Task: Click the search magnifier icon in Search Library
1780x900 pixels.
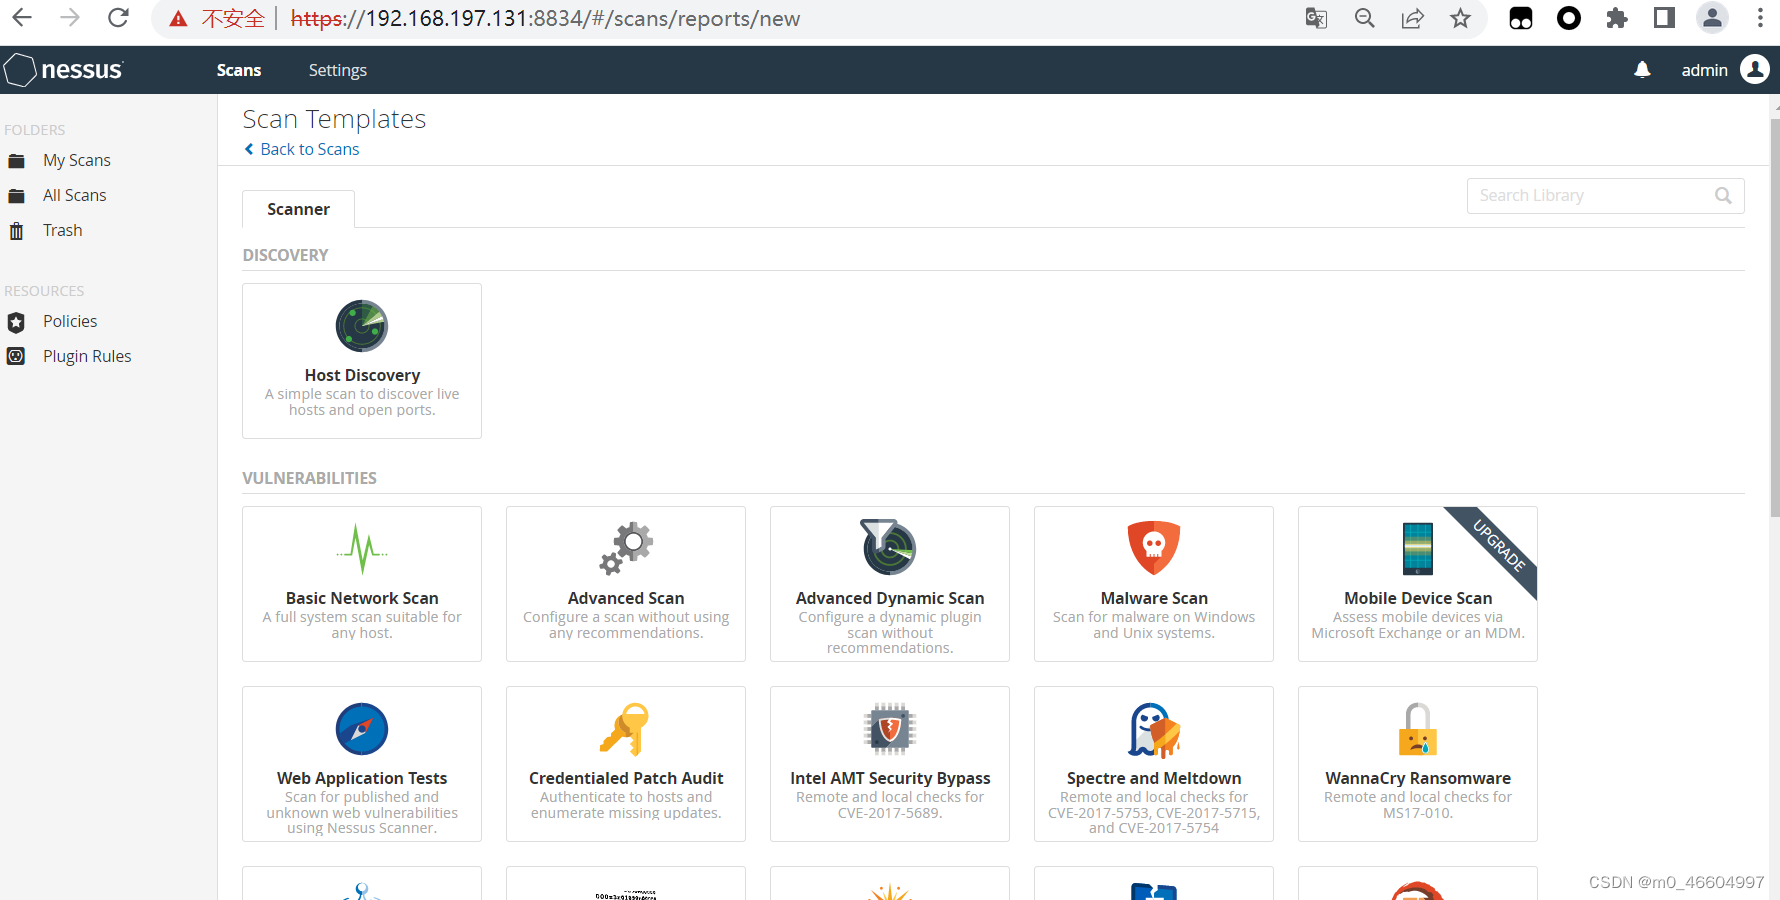Action: [x=1723, y=196]
